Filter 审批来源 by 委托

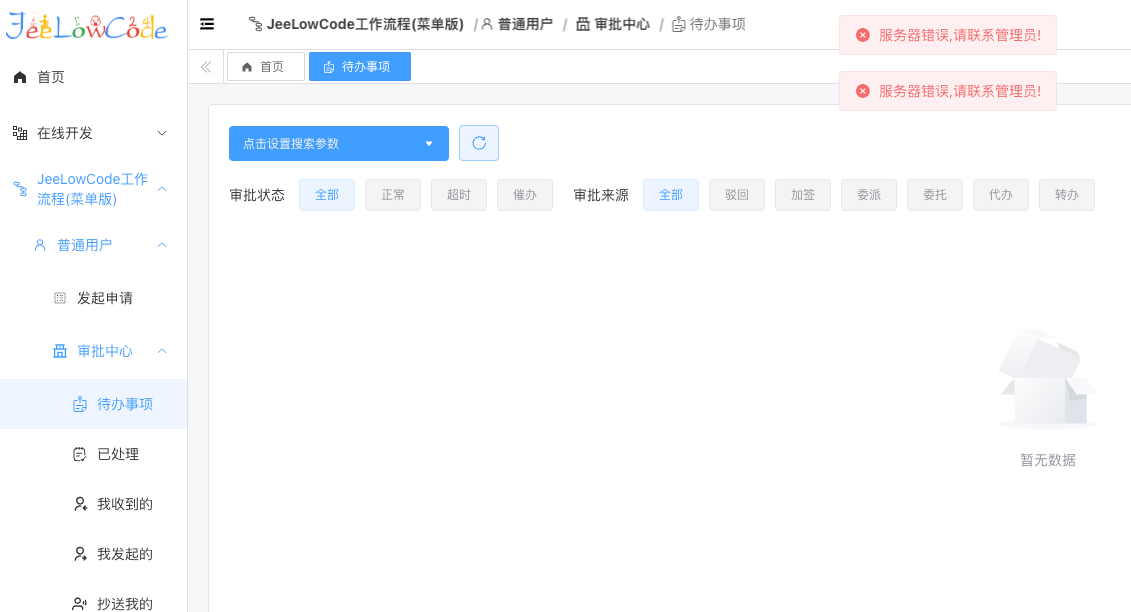935,195
